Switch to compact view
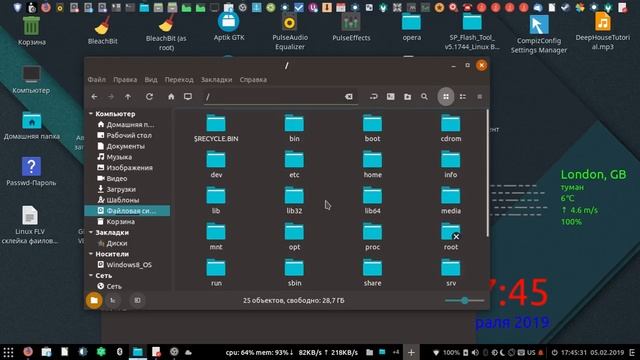This screenshot has height=360, width=640. click(x=480, y=97)
